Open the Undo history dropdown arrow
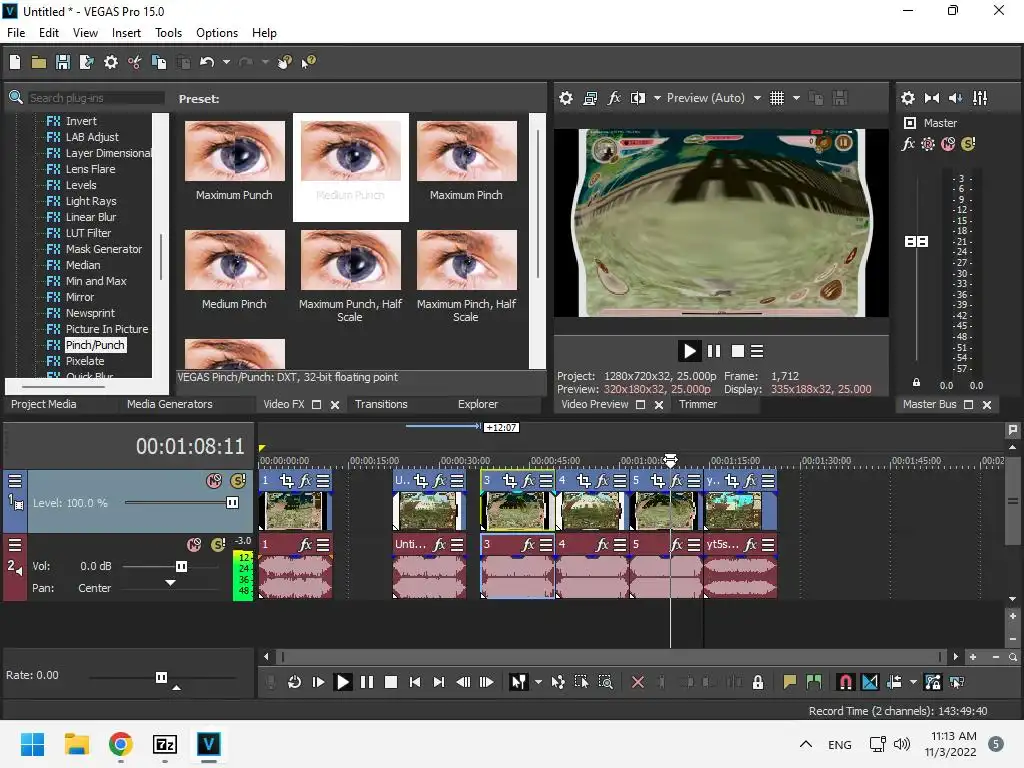Image resolution: width=1024 pixels, height=768 pixels. [226, 62]
